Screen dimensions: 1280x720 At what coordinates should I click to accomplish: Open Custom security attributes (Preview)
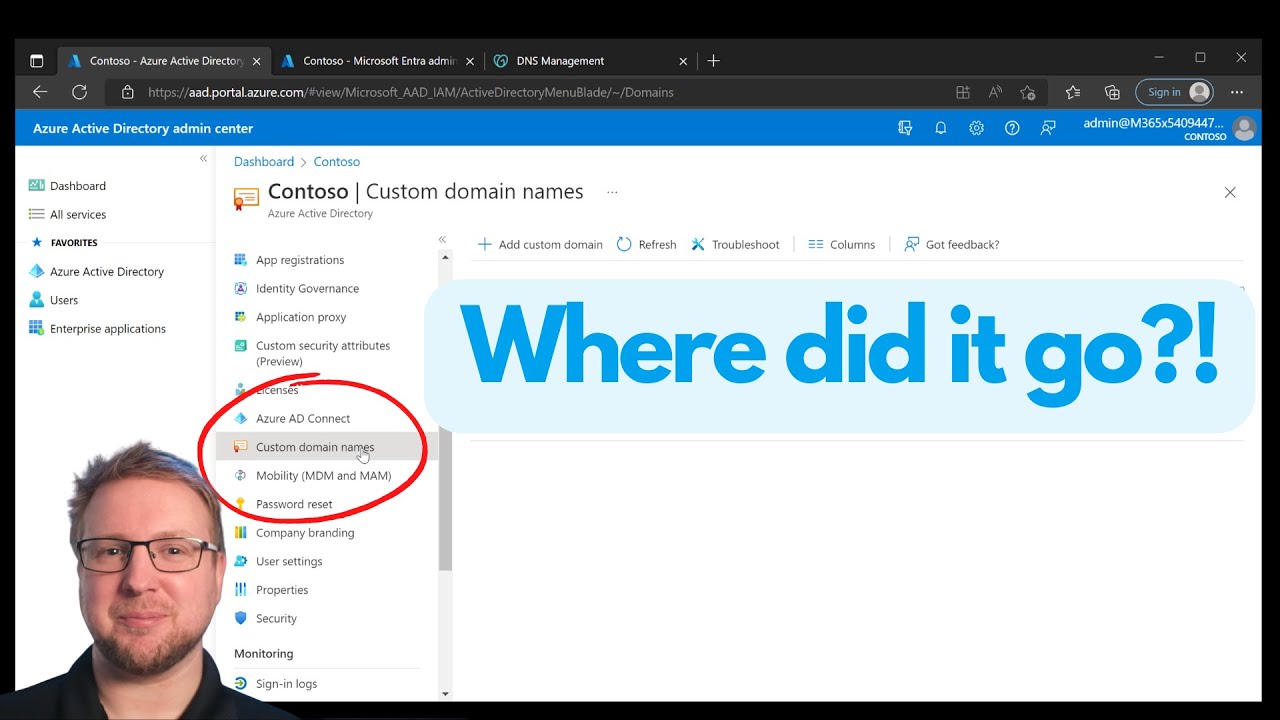tap(323, 354)
